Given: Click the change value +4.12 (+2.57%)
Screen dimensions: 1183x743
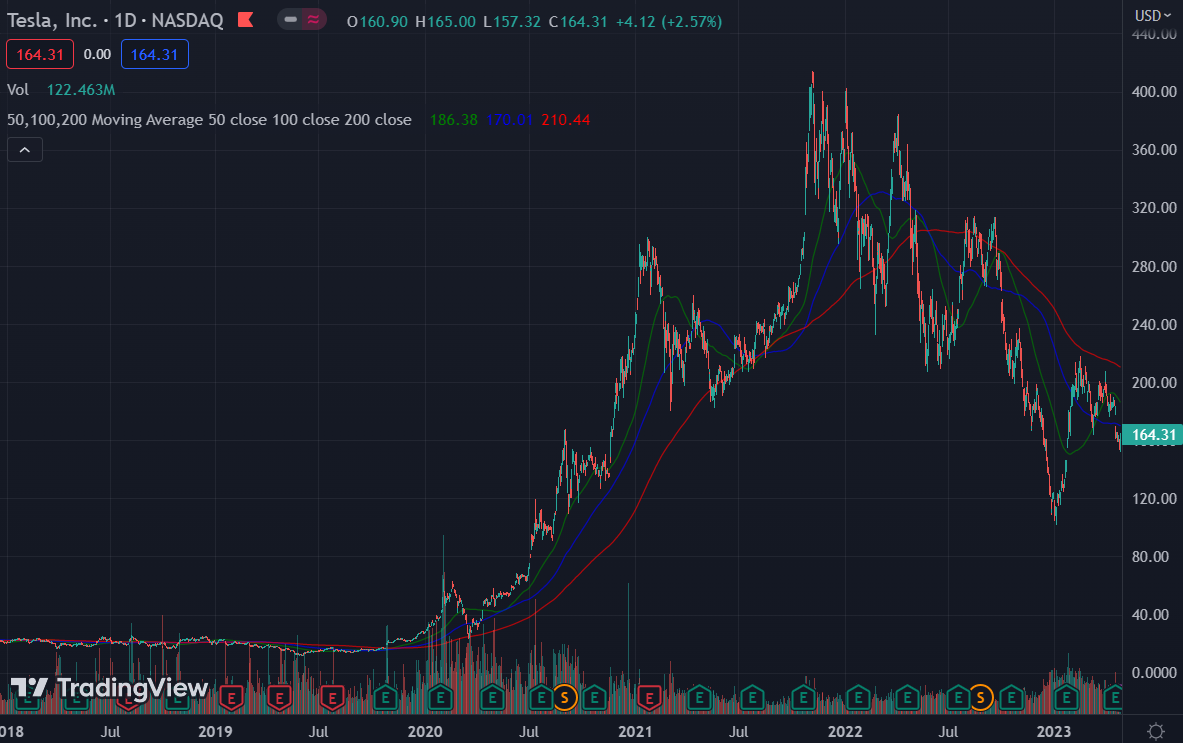Looking at the screenshot, I should (x=669, y=22).
